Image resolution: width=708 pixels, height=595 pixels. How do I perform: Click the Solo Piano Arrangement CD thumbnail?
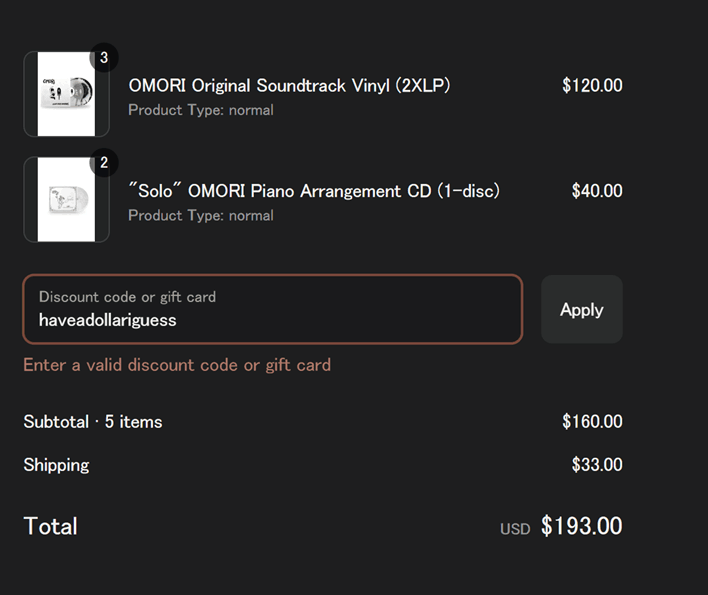click(x=66, y=199)
